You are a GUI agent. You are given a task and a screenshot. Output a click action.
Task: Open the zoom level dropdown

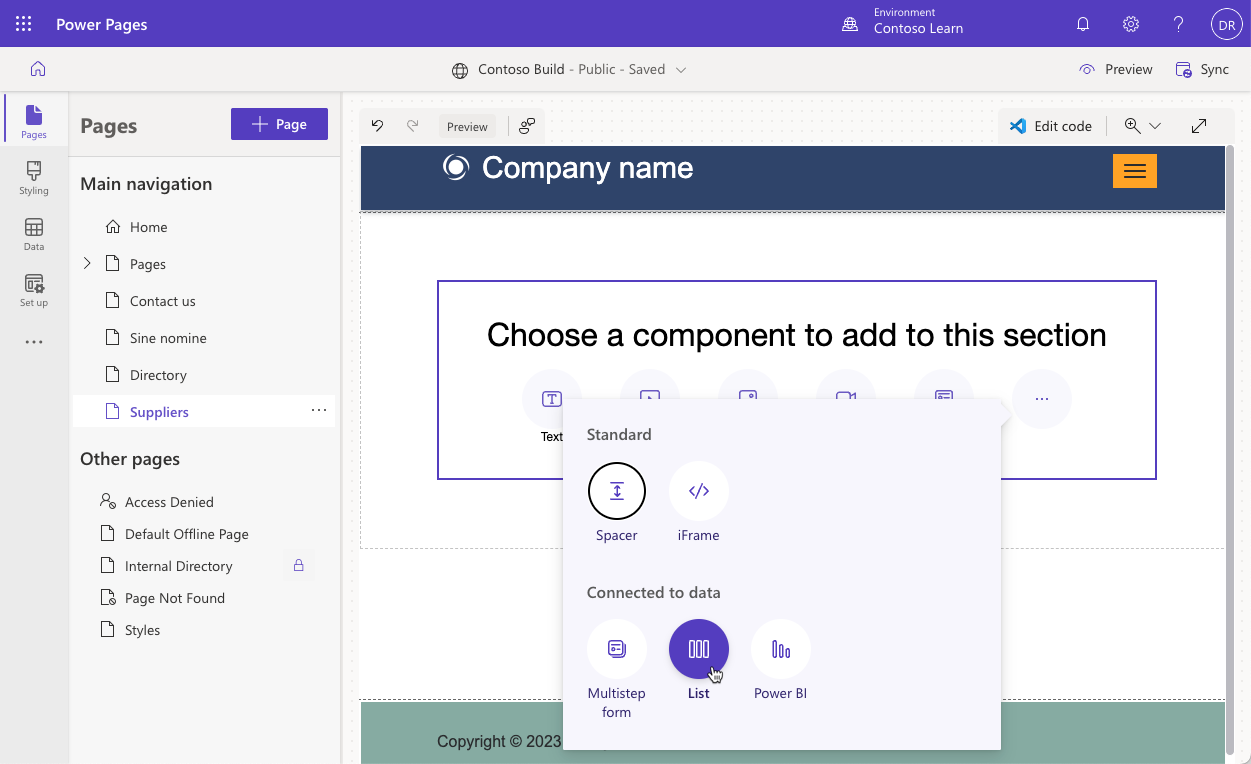1156,125
